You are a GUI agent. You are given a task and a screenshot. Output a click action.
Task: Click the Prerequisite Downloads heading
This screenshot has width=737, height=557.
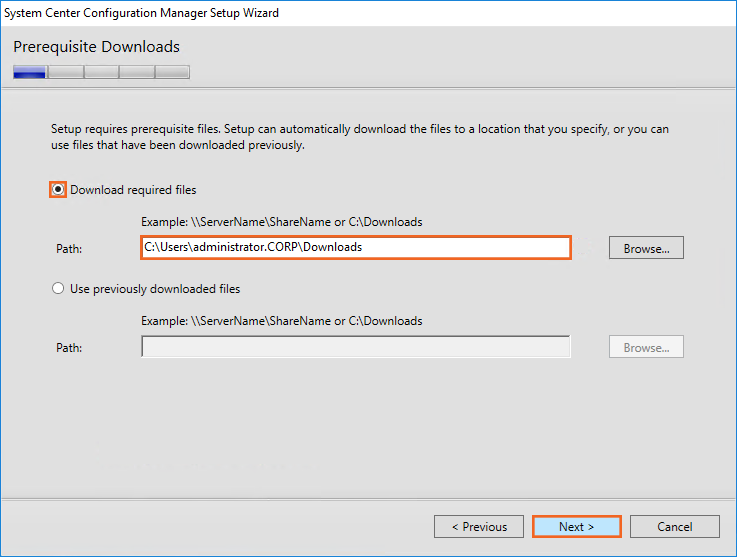click(x=96, y=47)
